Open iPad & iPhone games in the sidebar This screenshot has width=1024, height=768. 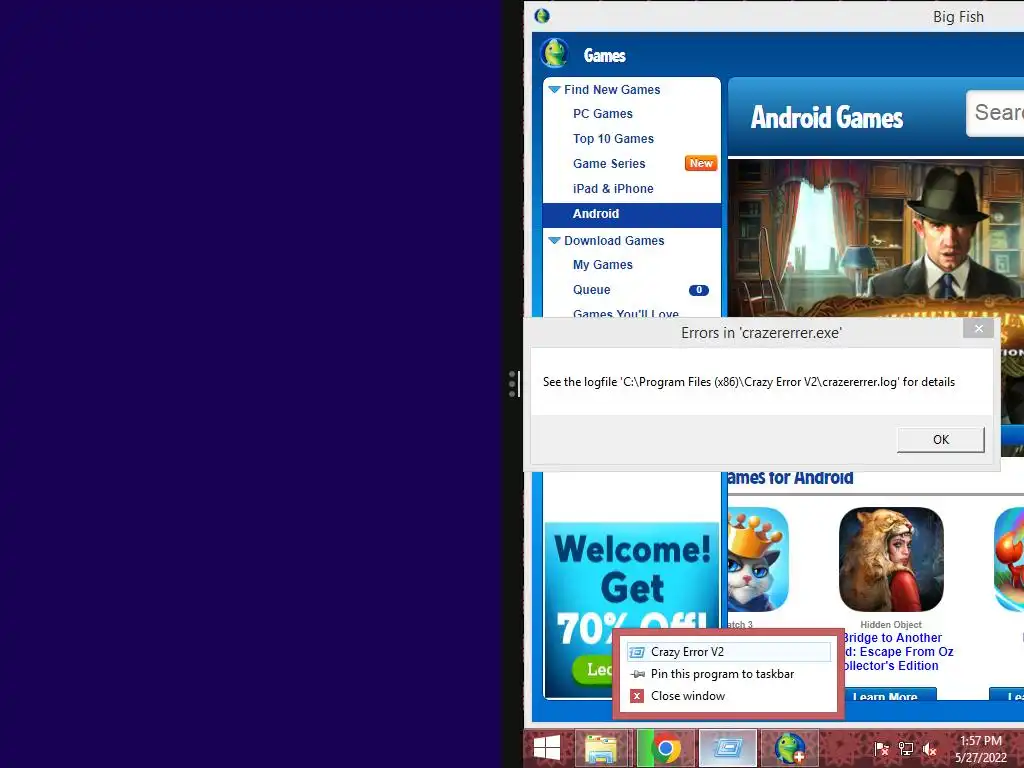(613, 189)
